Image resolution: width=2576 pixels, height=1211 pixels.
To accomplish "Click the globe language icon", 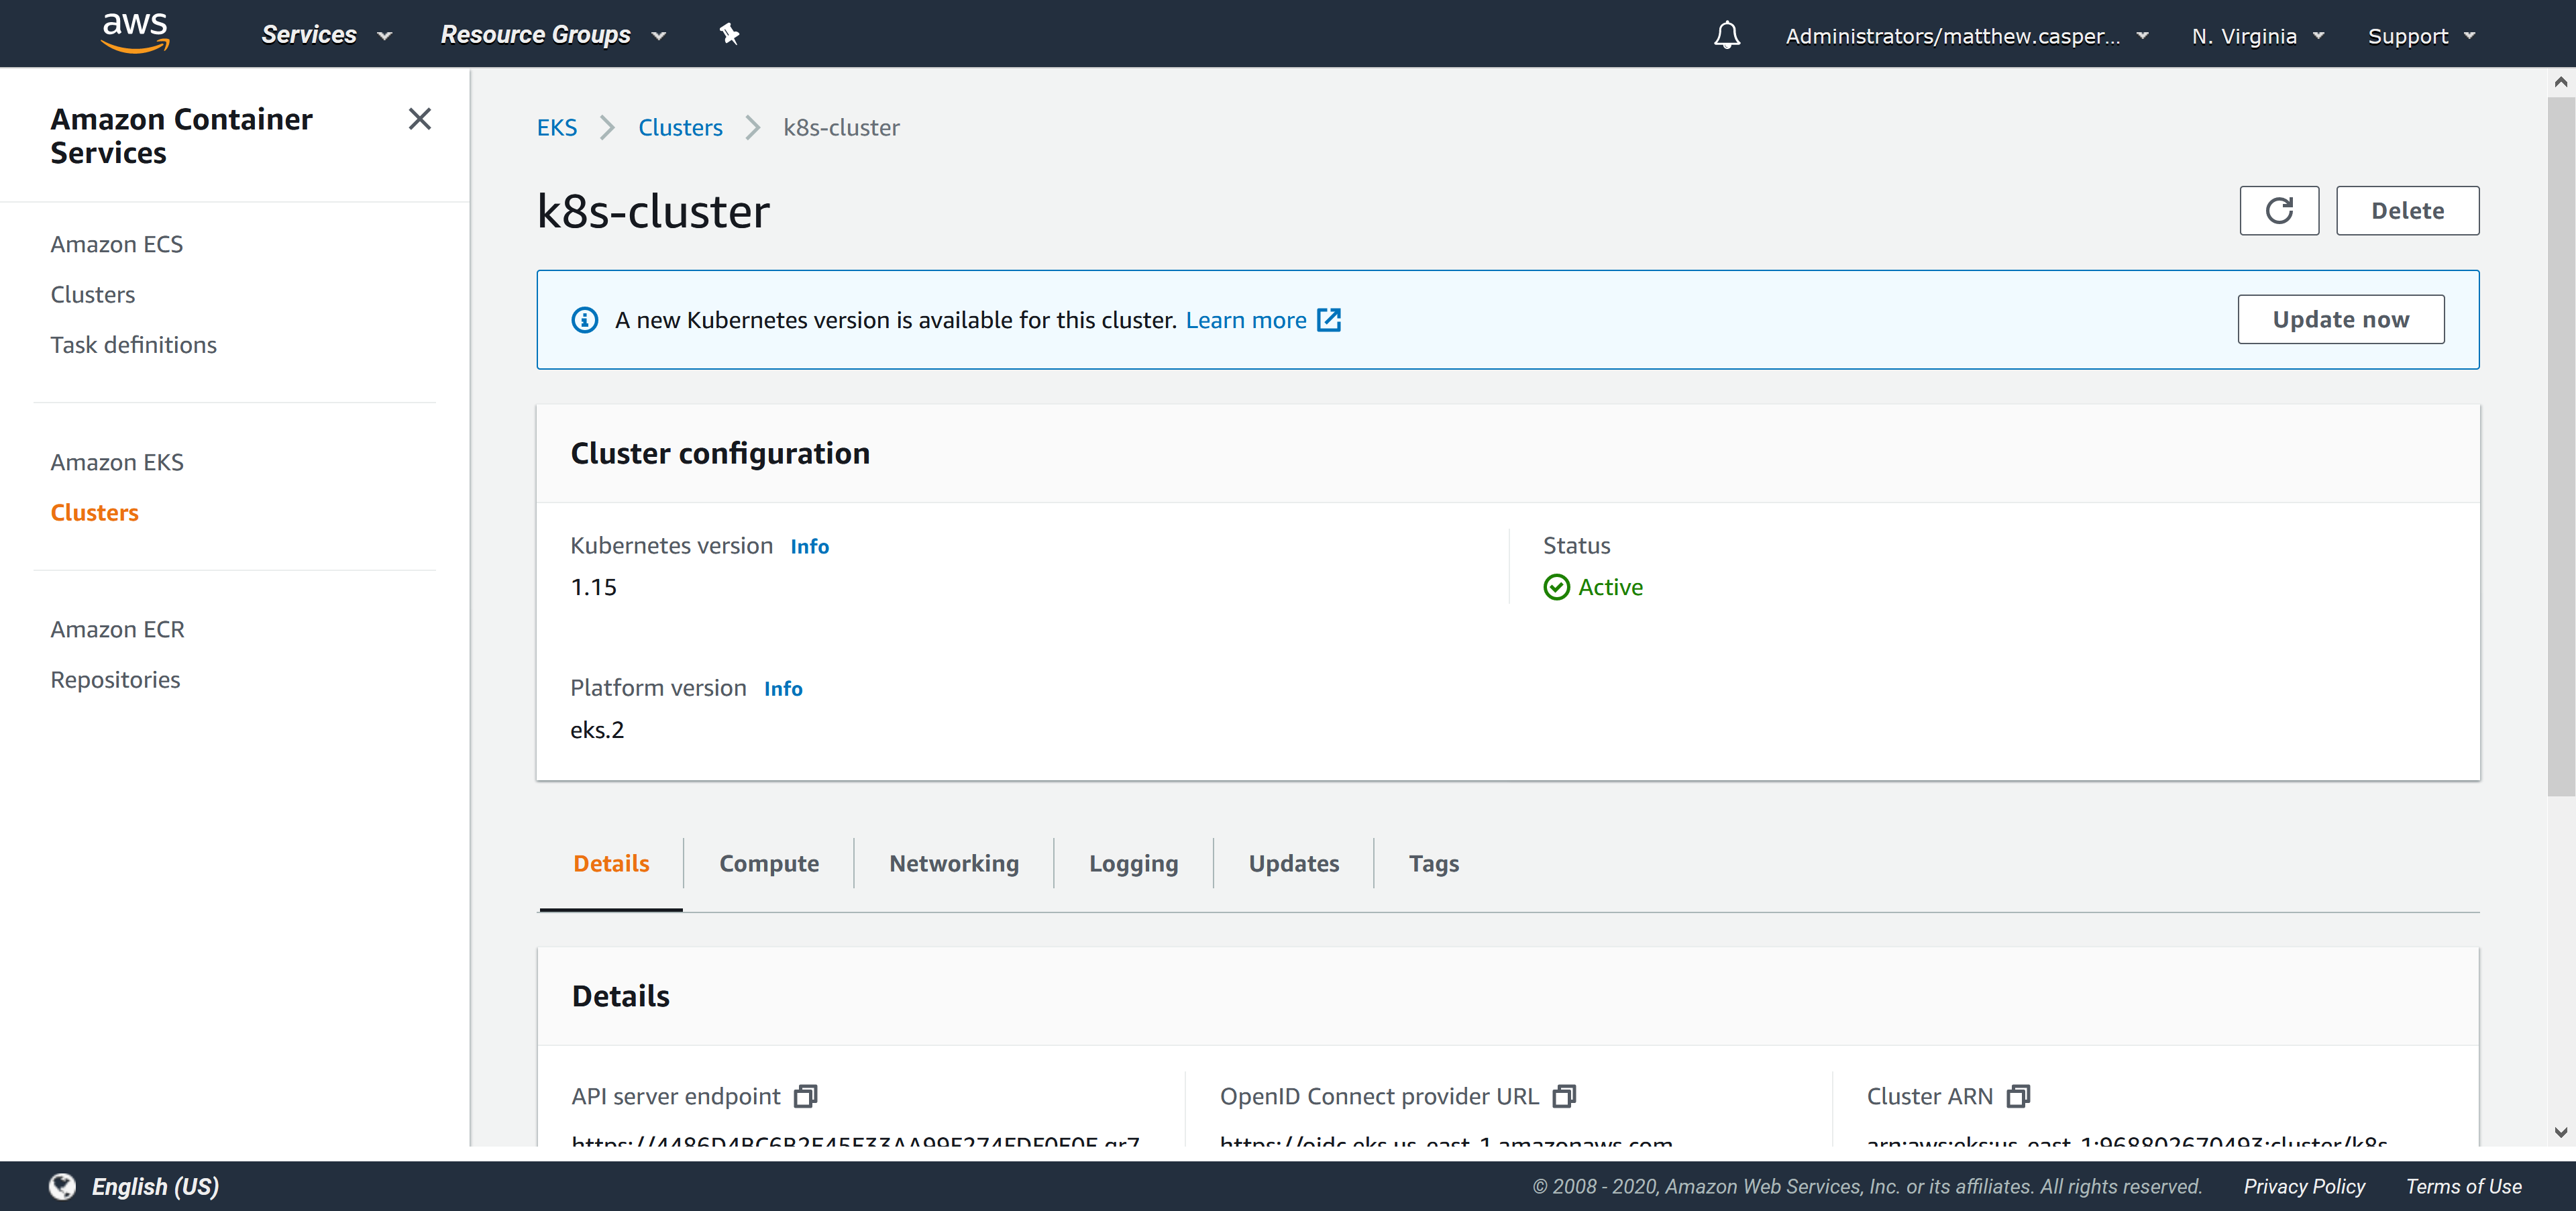I will pyautogui.click(x=62, y=1186).
